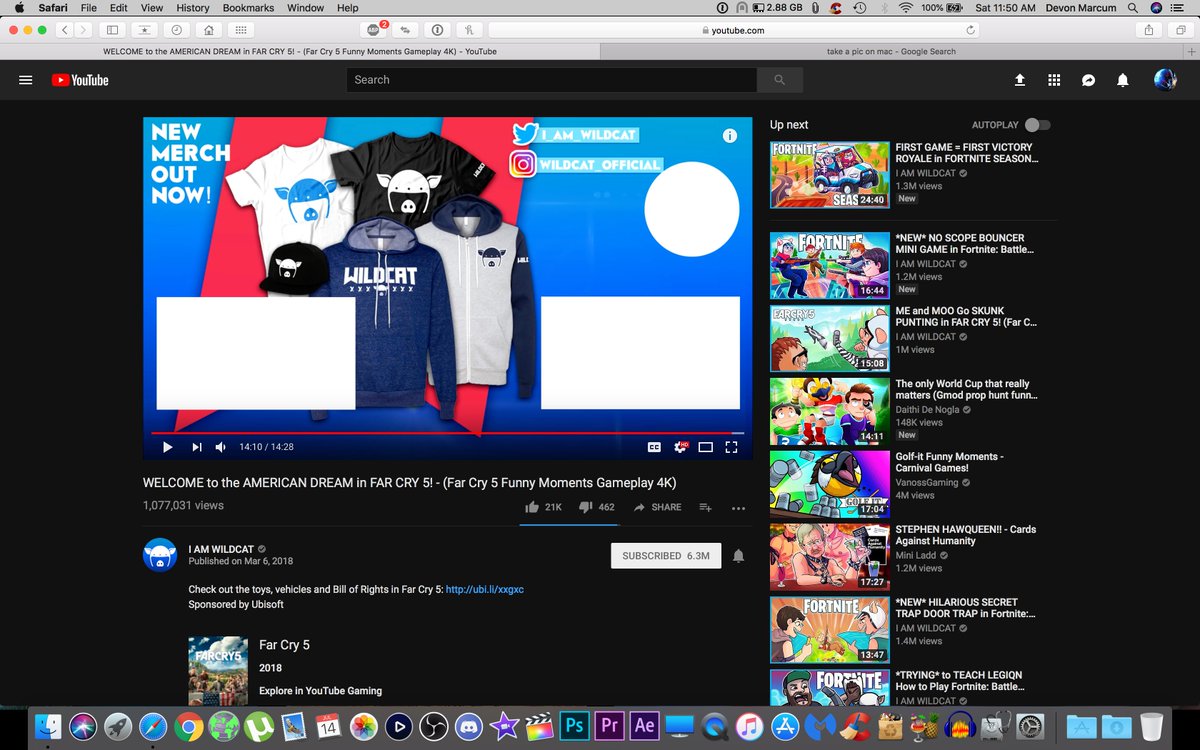Toggle channel notification bell beside Subscribed

[x=738, y=556]
